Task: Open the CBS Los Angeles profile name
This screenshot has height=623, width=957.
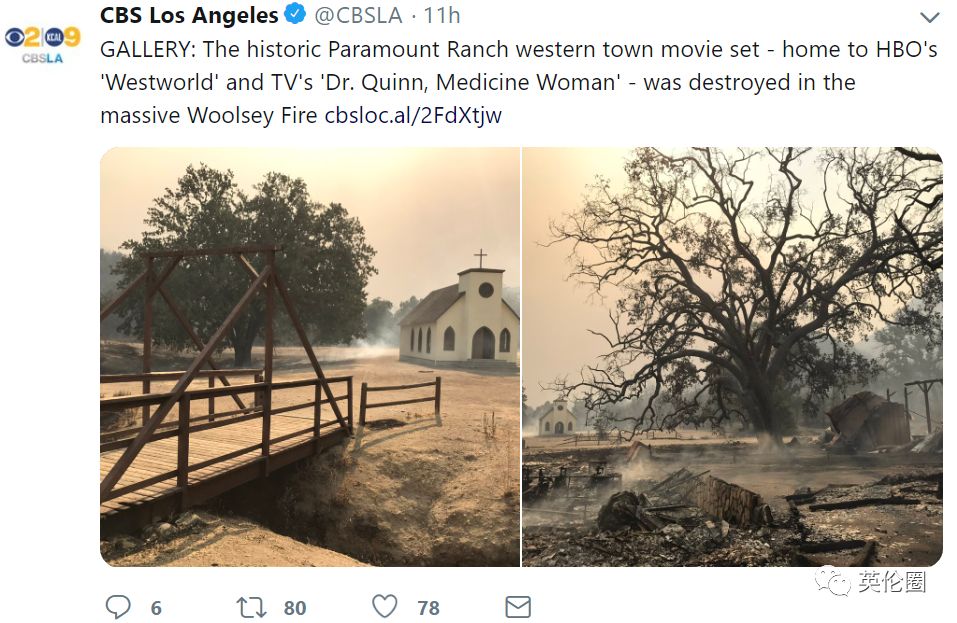Action: (189, 15)
